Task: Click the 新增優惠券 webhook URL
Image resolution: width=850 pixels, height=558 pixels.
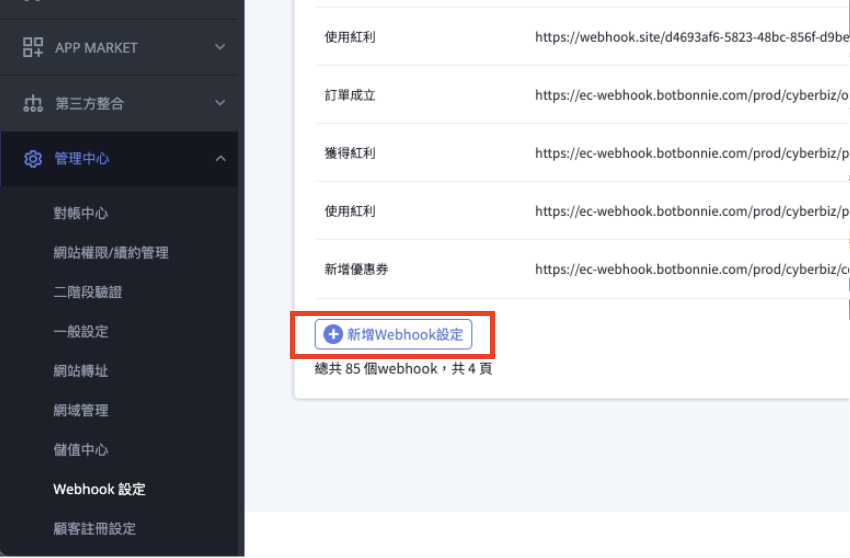Action: tap(691, 269)
